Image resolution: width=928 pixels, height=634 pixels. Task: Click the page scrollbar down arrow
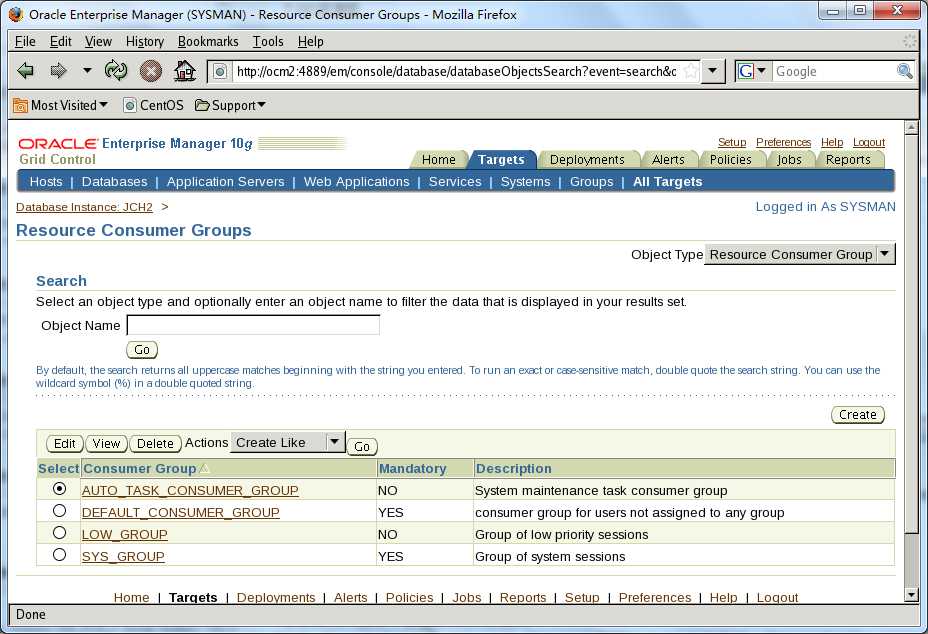click(x=911, y=594)
